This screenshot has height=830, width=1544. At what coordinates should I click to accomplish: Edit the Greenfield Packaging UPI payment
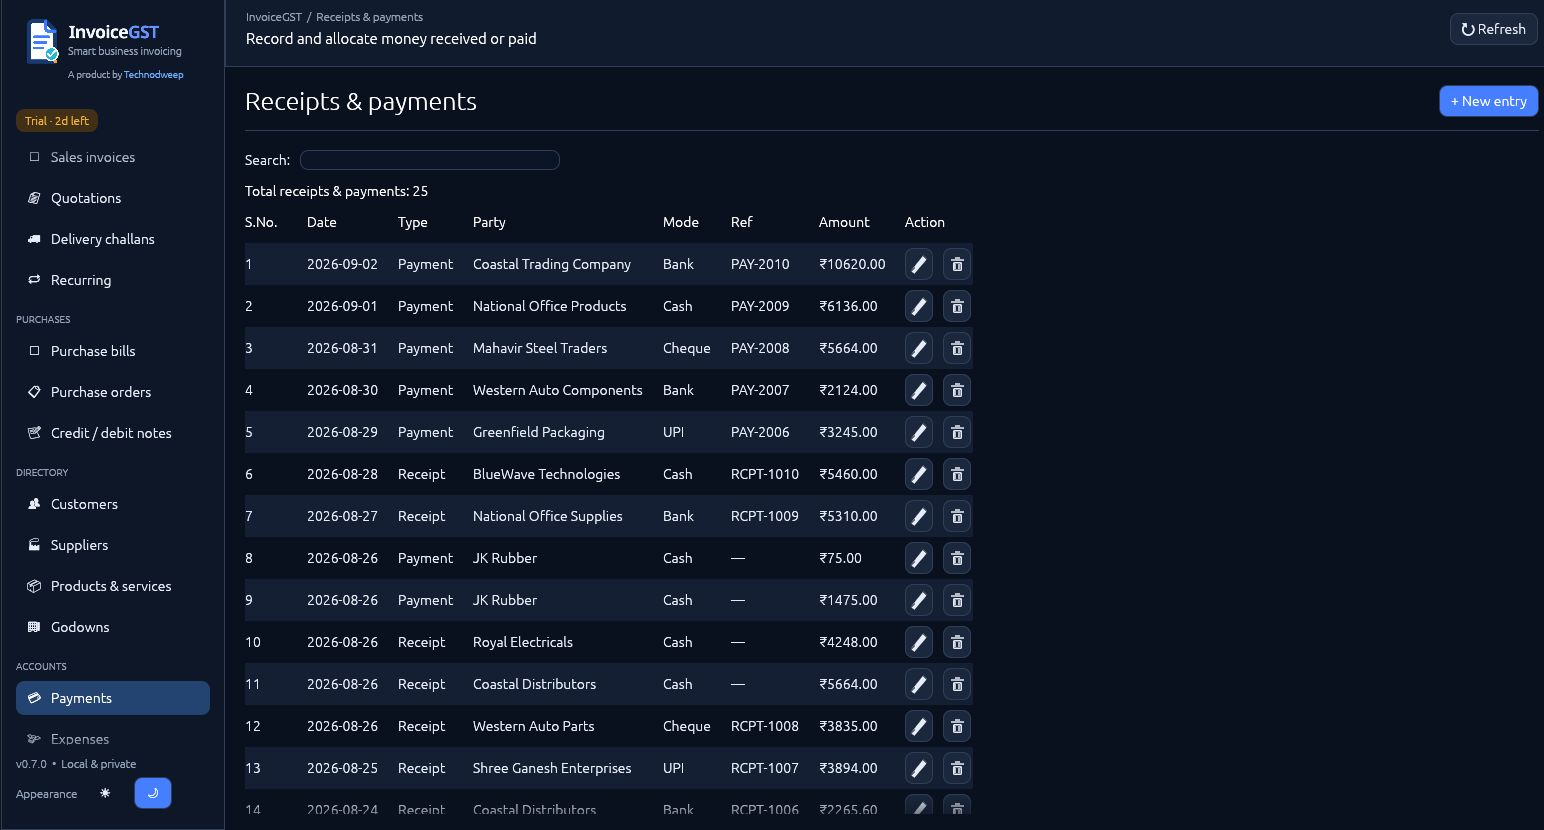tap(919, 432)
